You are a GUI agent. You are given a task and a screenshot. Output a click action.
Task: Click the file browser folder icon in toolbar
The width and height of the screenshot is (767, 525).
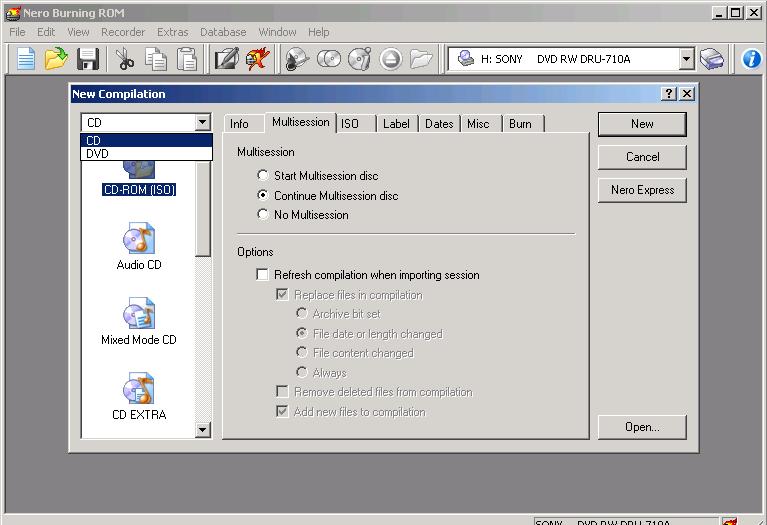pyautogui.click(x=421, y=59)
